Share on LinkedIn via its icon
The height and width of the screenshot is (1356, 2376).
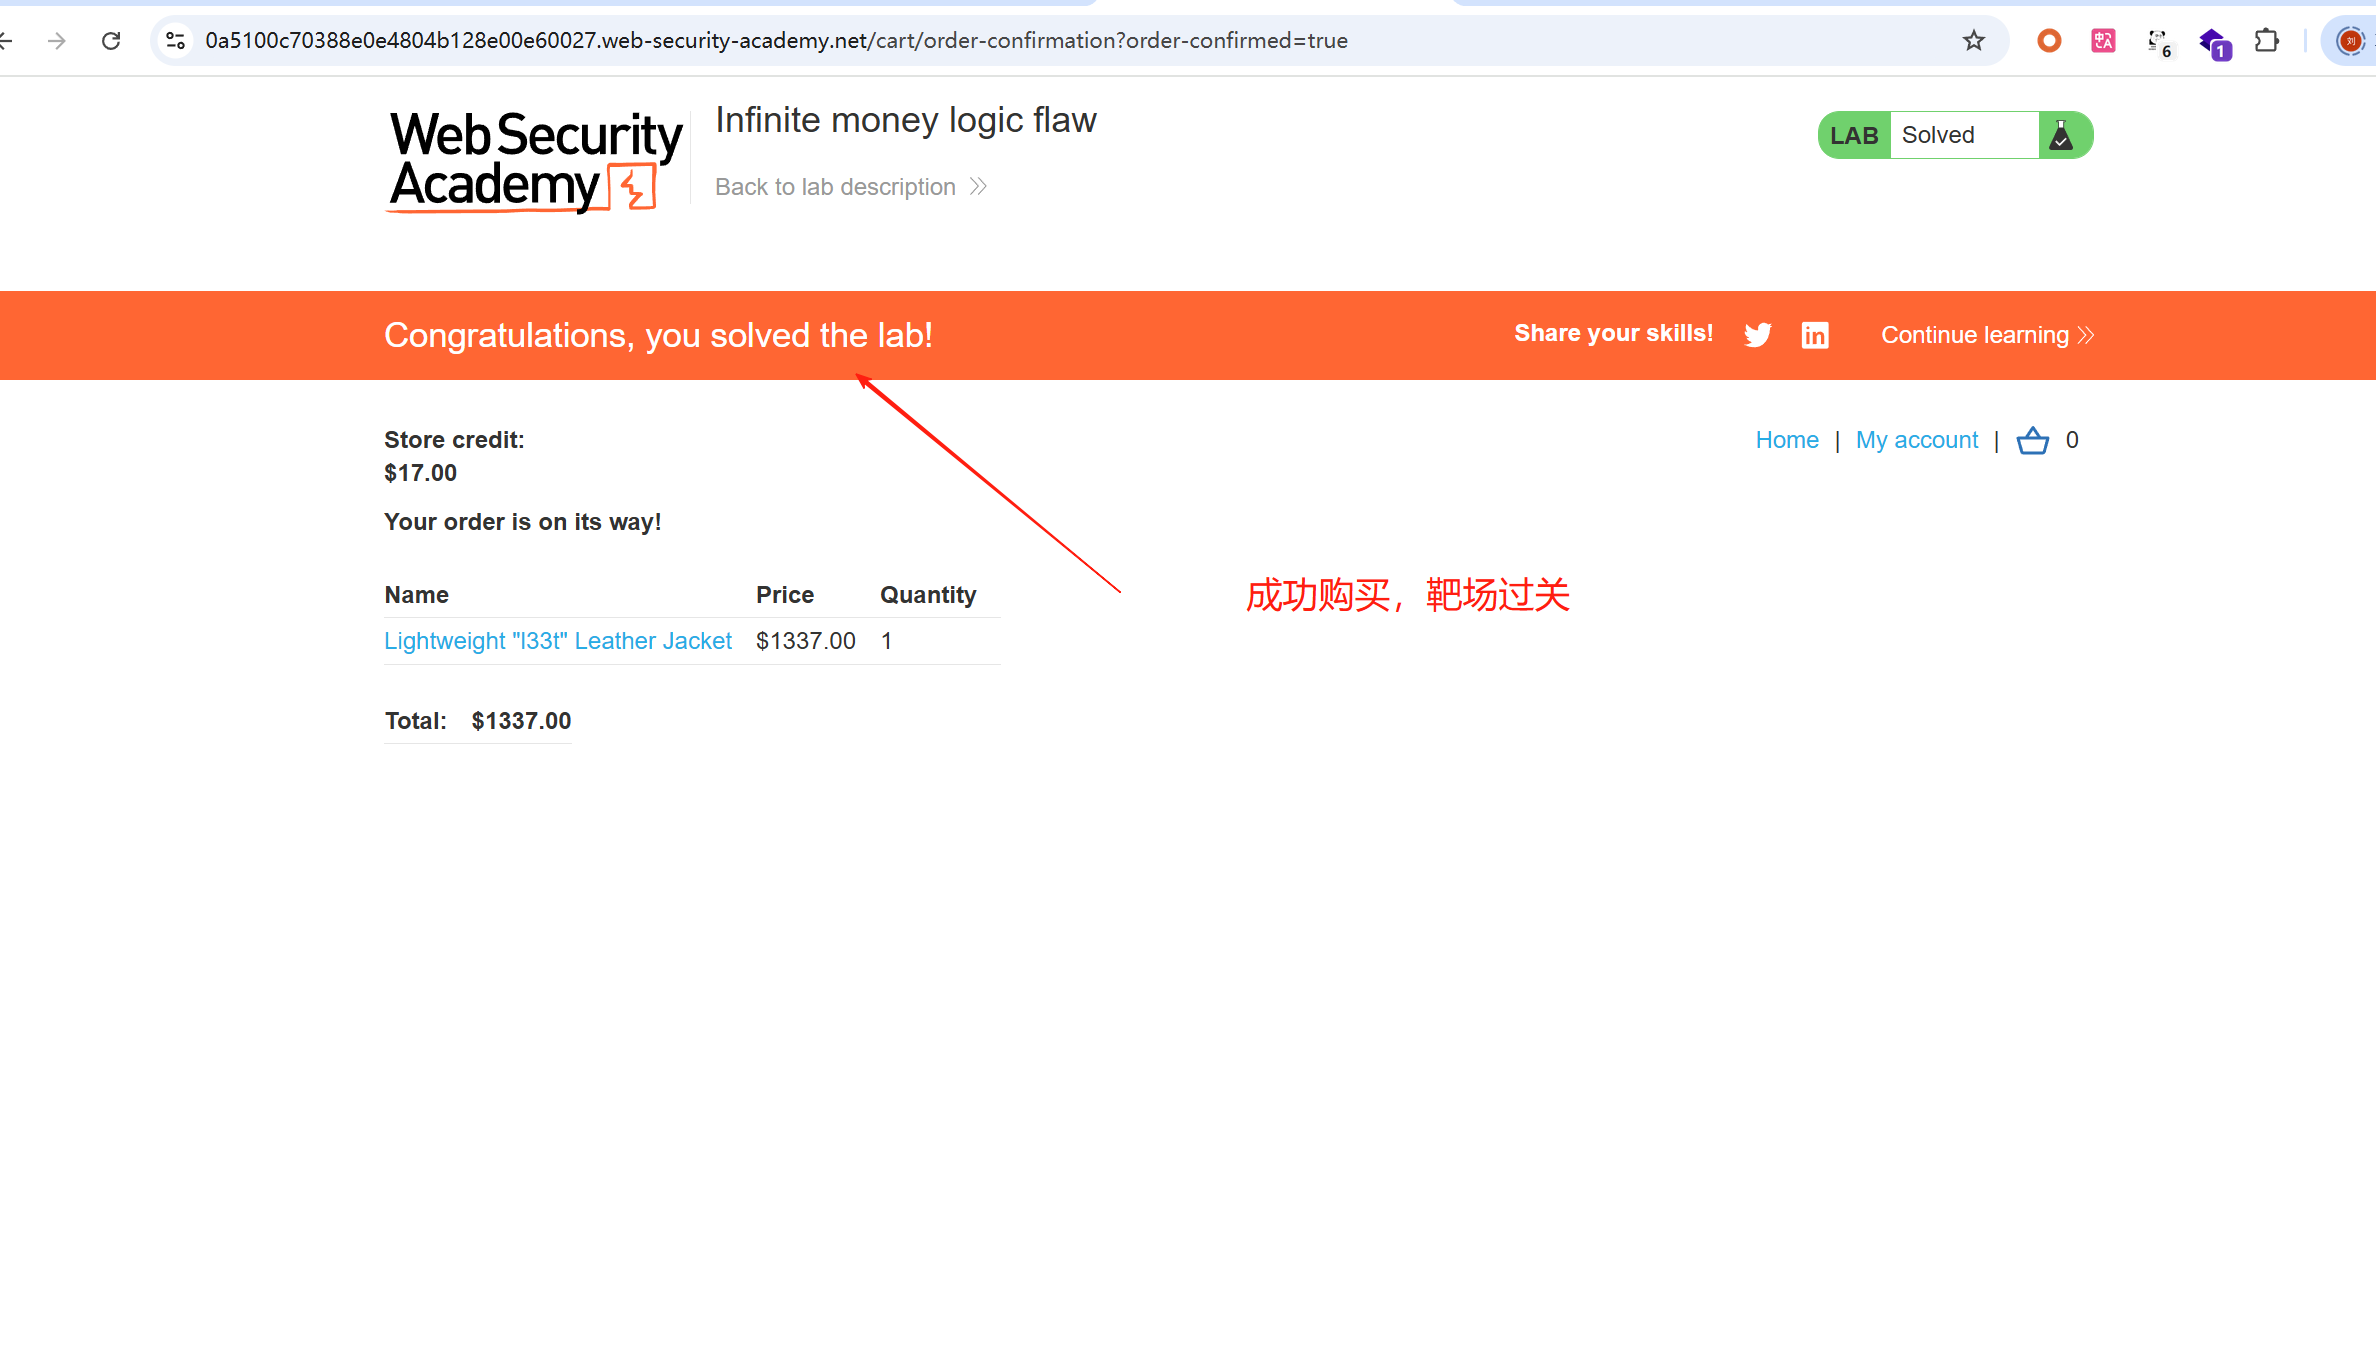(x=1815, y=334)
